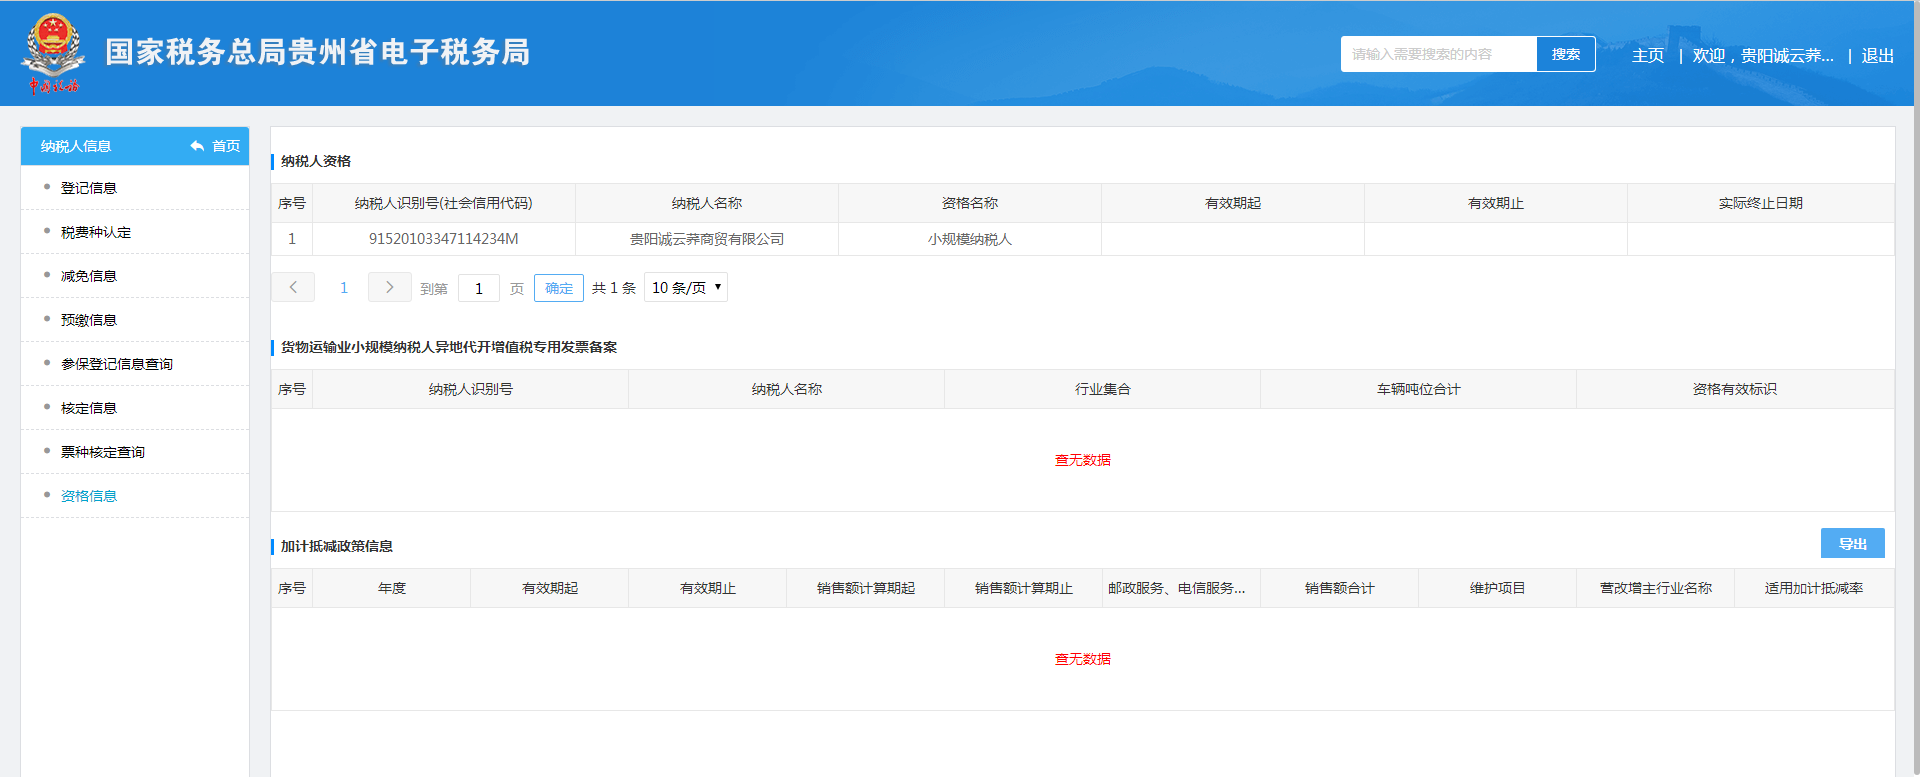The image size is (1920, 777).
Task: Go to next page with right chevron
Action: 389,288
